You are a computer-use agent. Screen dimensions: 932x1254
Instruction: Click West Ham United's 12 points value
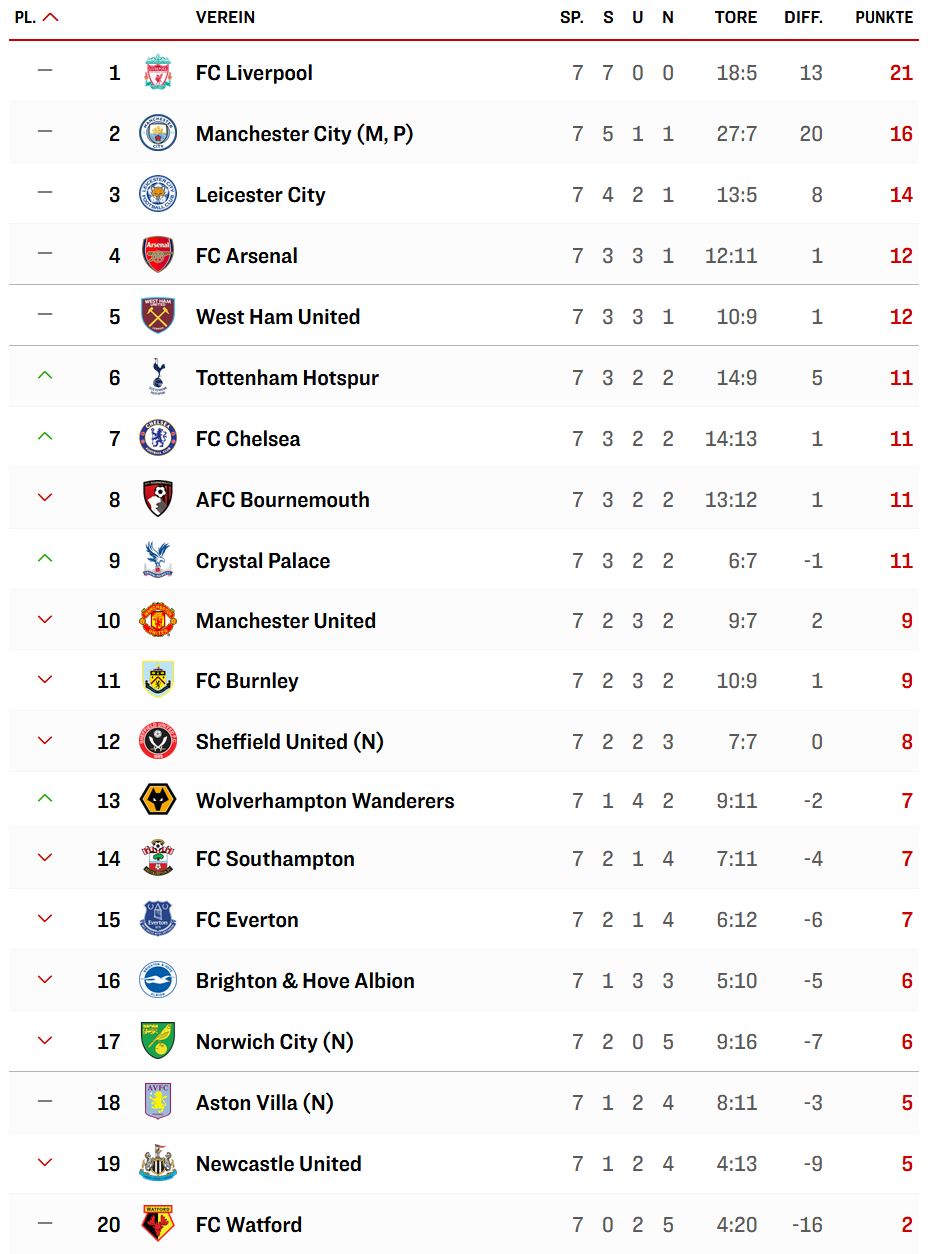click(901, 317)
